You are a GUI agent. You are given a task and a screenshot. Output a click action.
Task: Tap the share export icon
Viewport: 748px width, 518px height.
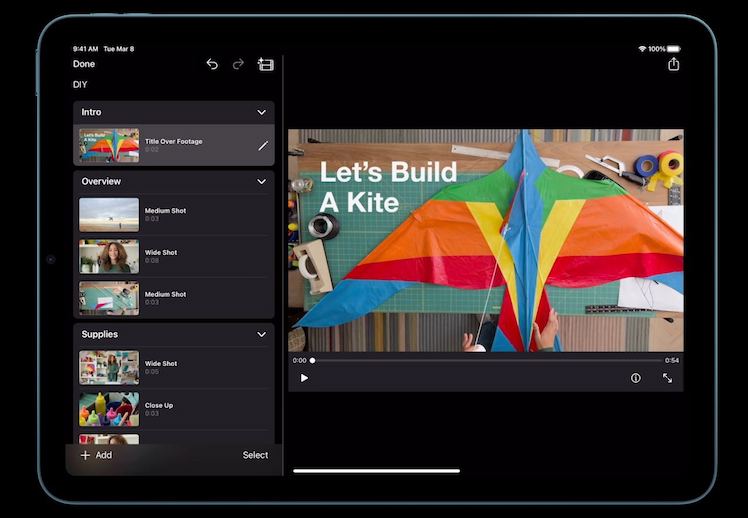(x=673, y=64)
